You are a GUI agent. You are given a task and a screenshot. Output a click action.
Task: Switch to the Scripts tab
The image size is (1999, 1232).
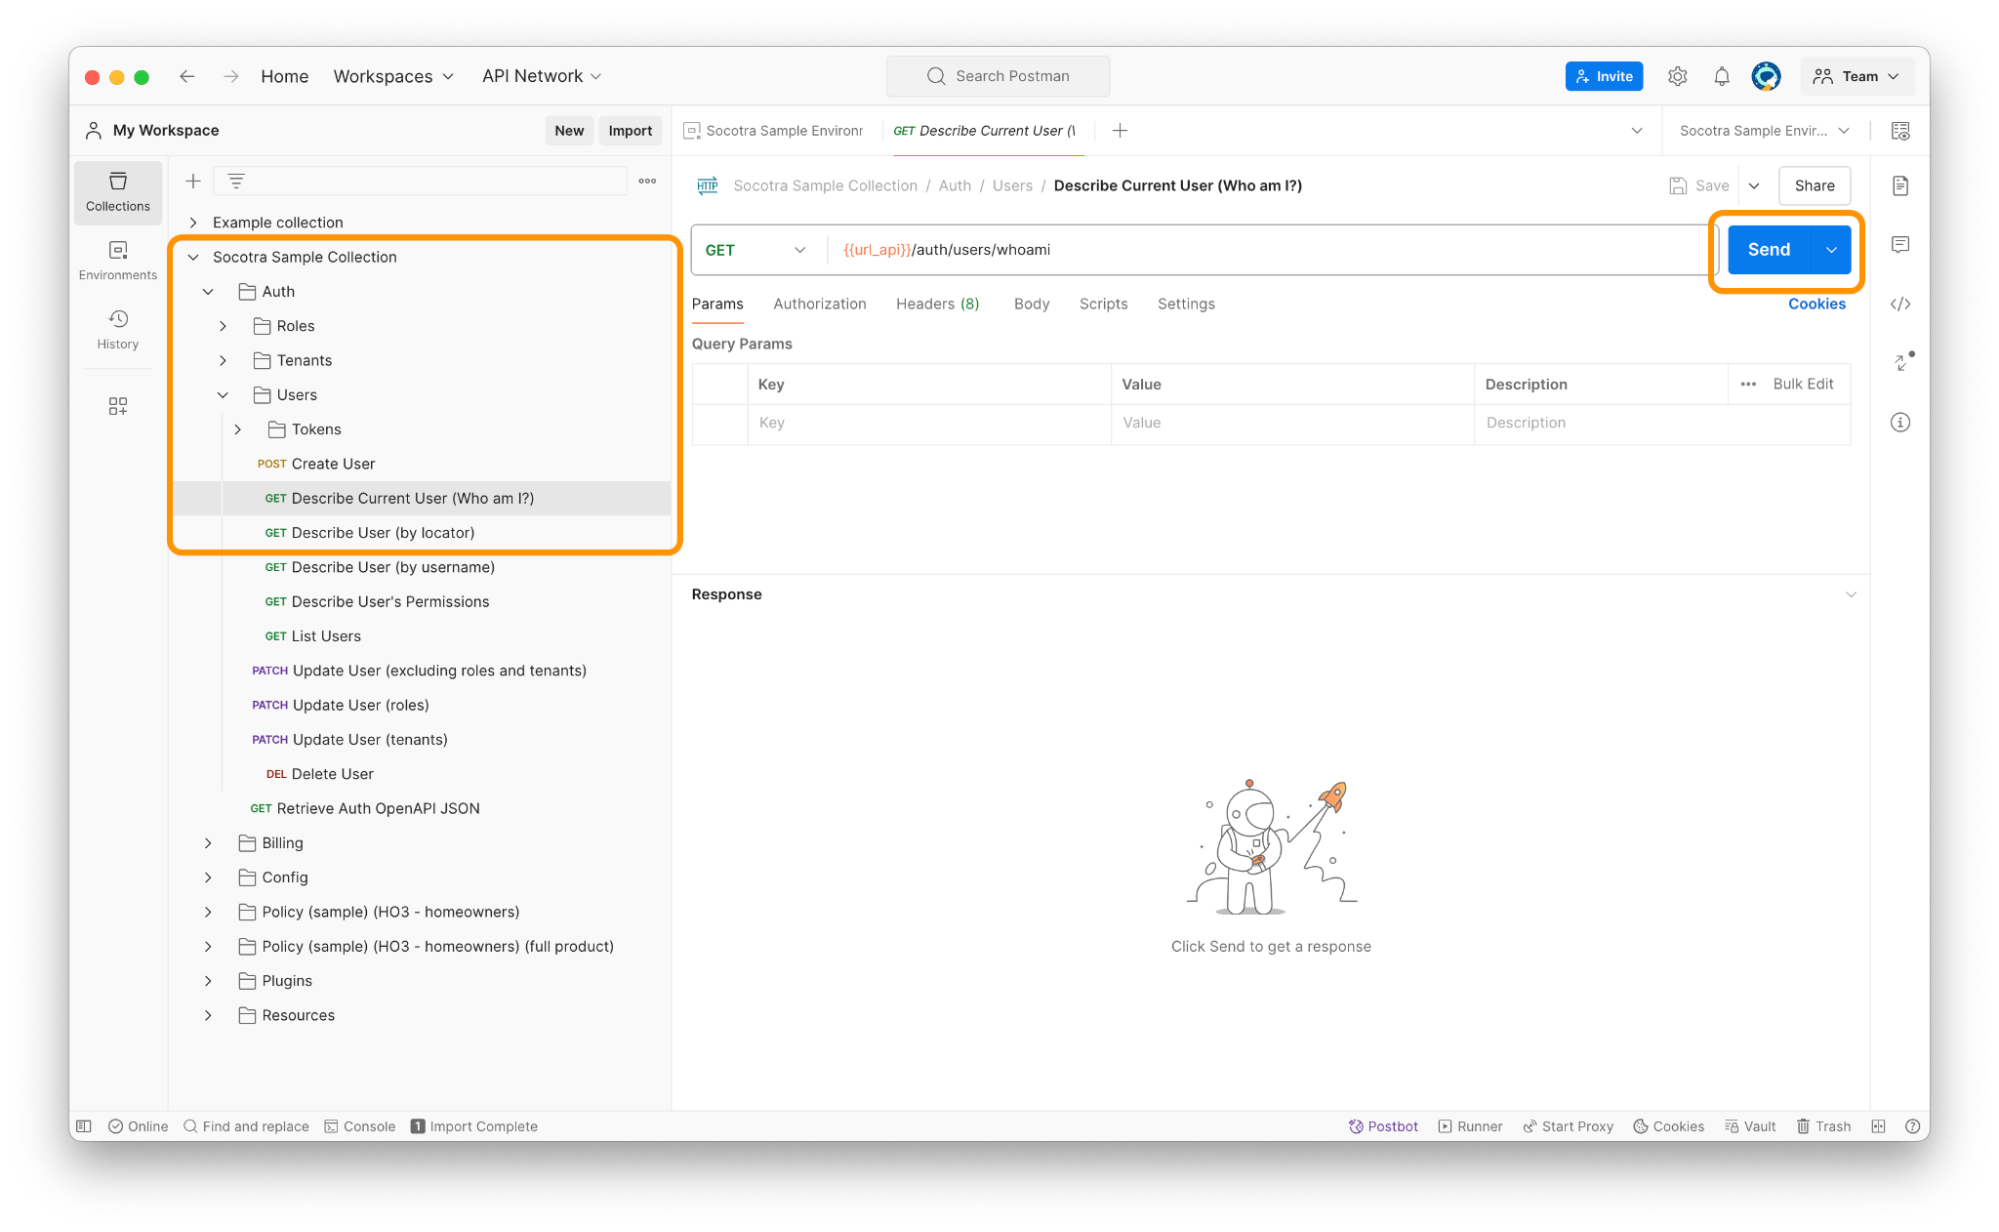pyautogui.click(x=1103, y=304)
